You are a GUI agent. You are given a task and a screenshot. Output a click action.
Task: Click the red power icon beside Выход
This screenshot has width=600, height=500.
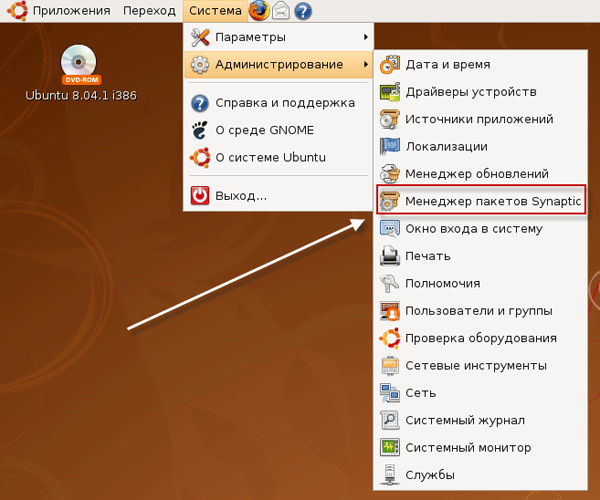point(200,196)
